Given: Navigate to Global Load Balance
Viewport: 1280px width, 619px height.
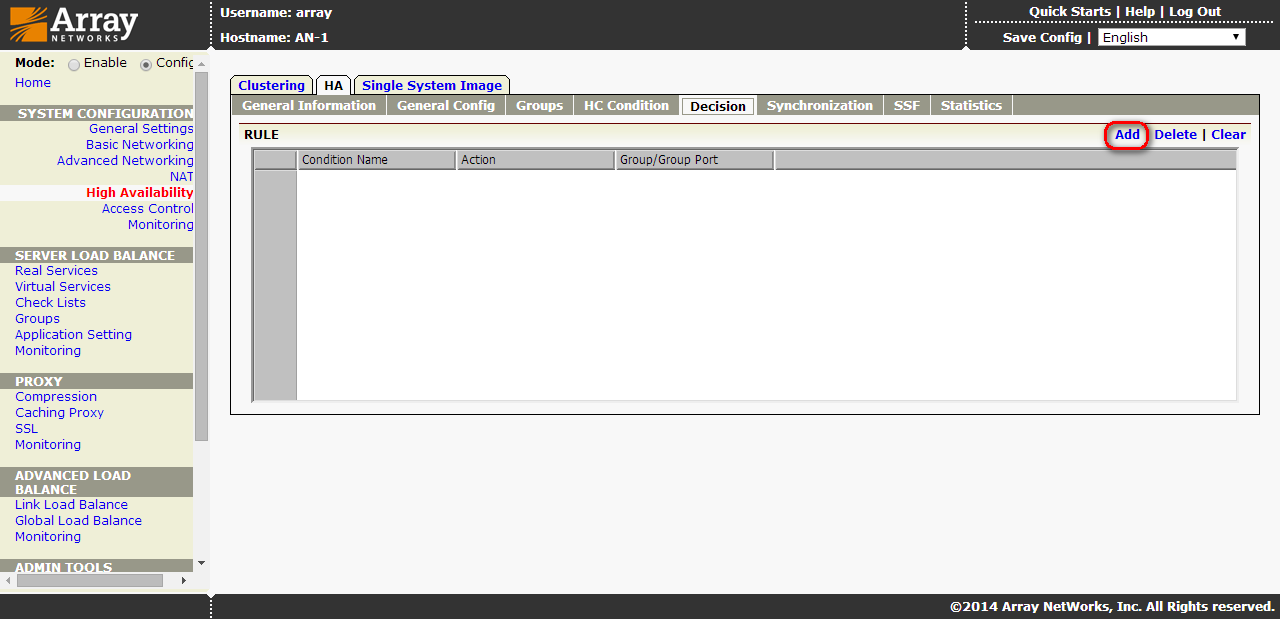Looking at the screenshot, I should 78,521.
